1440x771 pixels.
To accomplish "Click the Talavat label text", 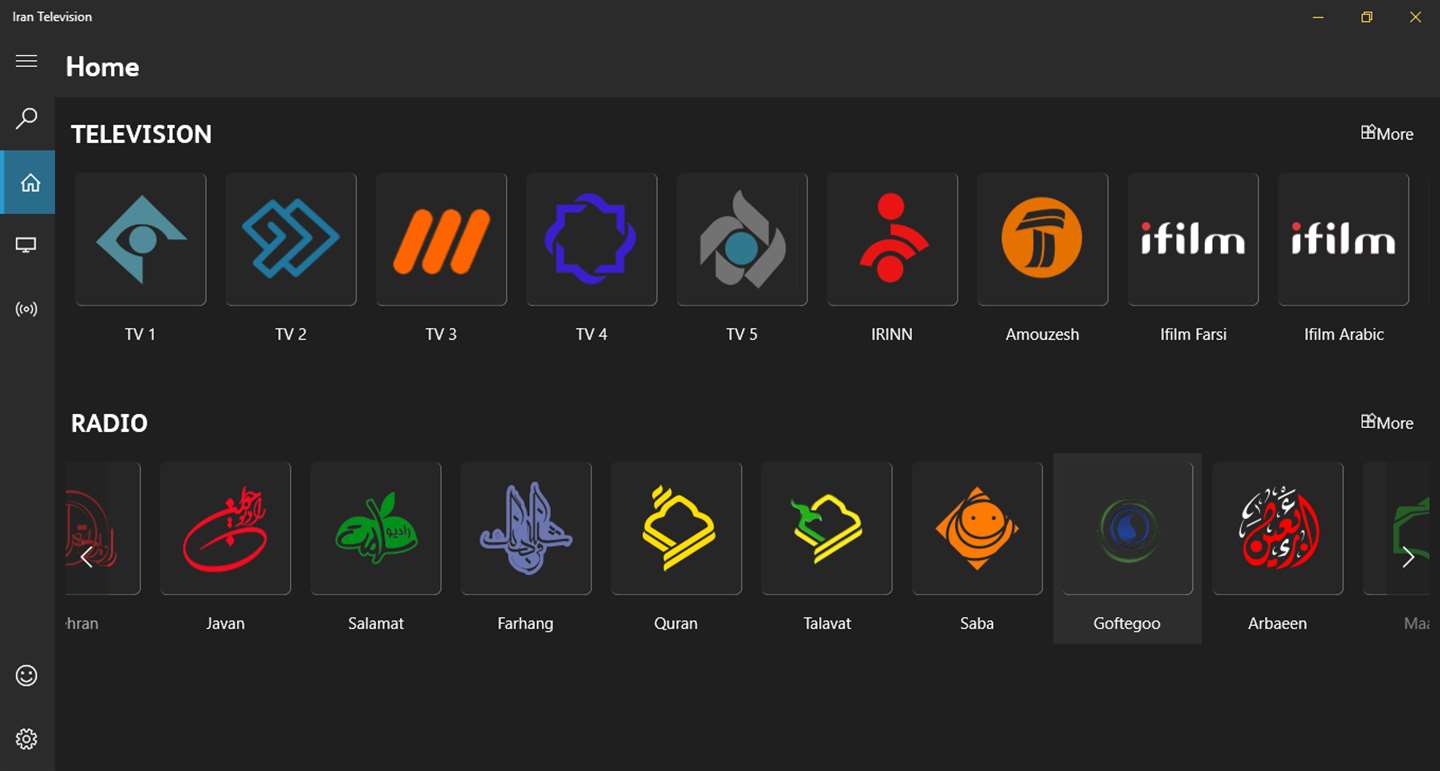I will (x=827, y=623).
